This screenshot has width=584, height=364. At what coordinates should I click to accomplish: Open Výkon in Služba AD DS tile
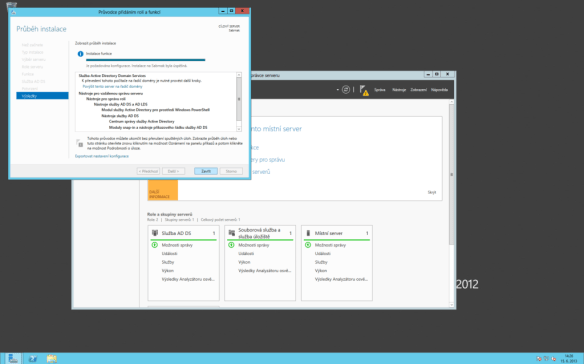tap(168, 271)
